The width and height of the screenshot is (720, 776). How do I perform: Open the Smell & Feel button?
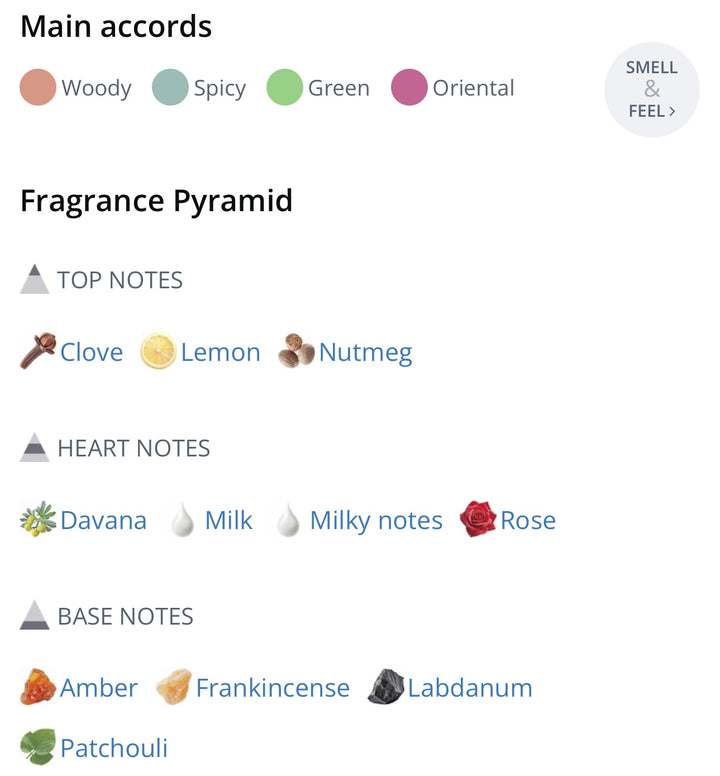(x=652, y=90)
